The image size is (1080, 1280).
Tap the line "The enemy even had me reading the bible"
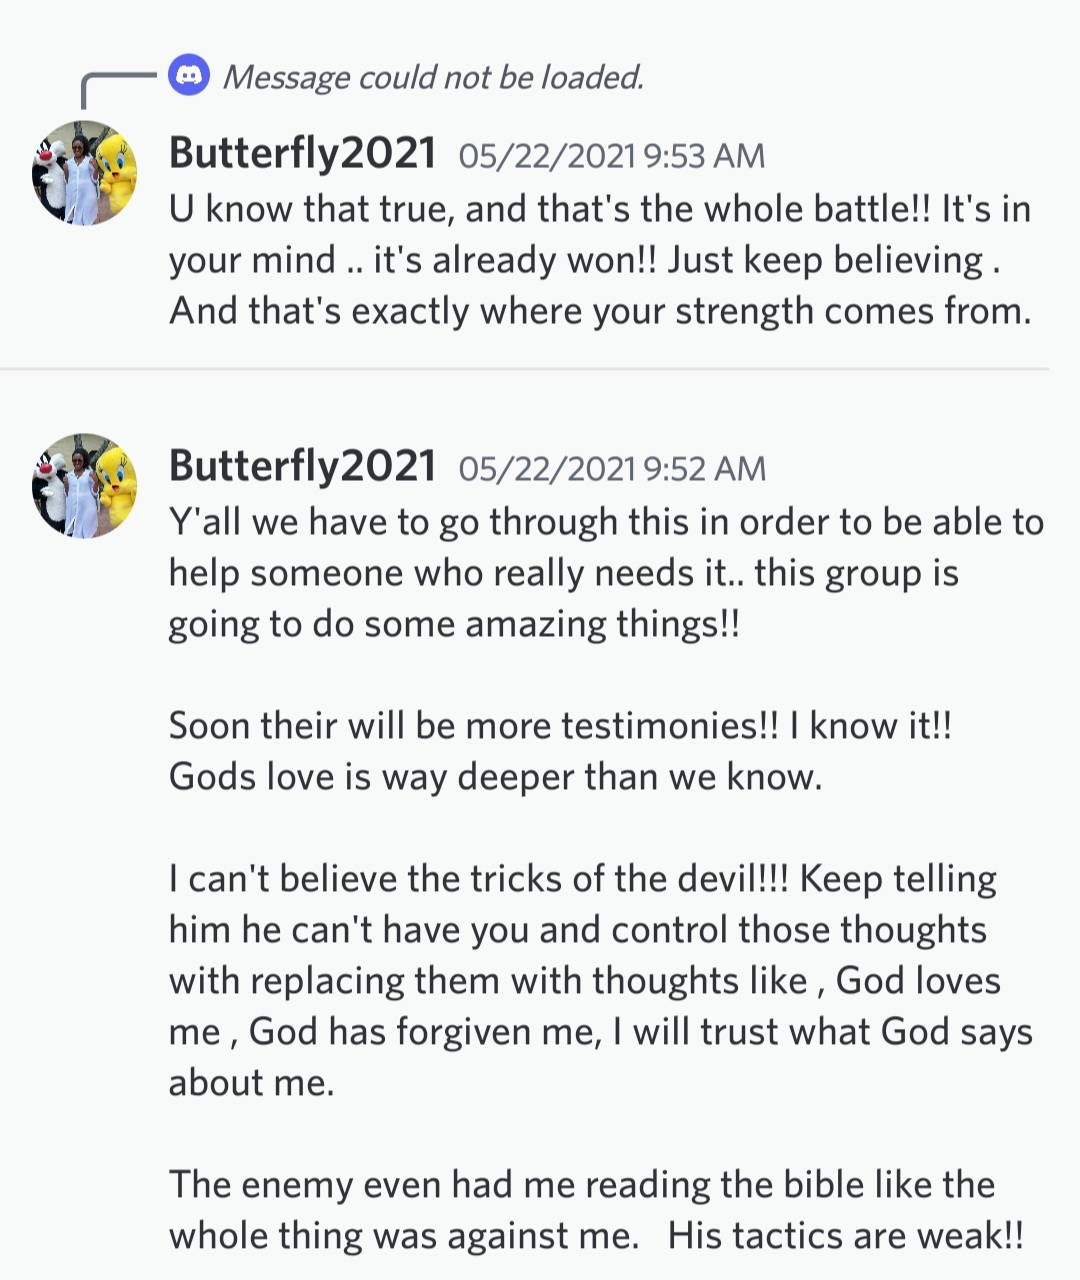pyautogui.click(x=581, y=1185)
